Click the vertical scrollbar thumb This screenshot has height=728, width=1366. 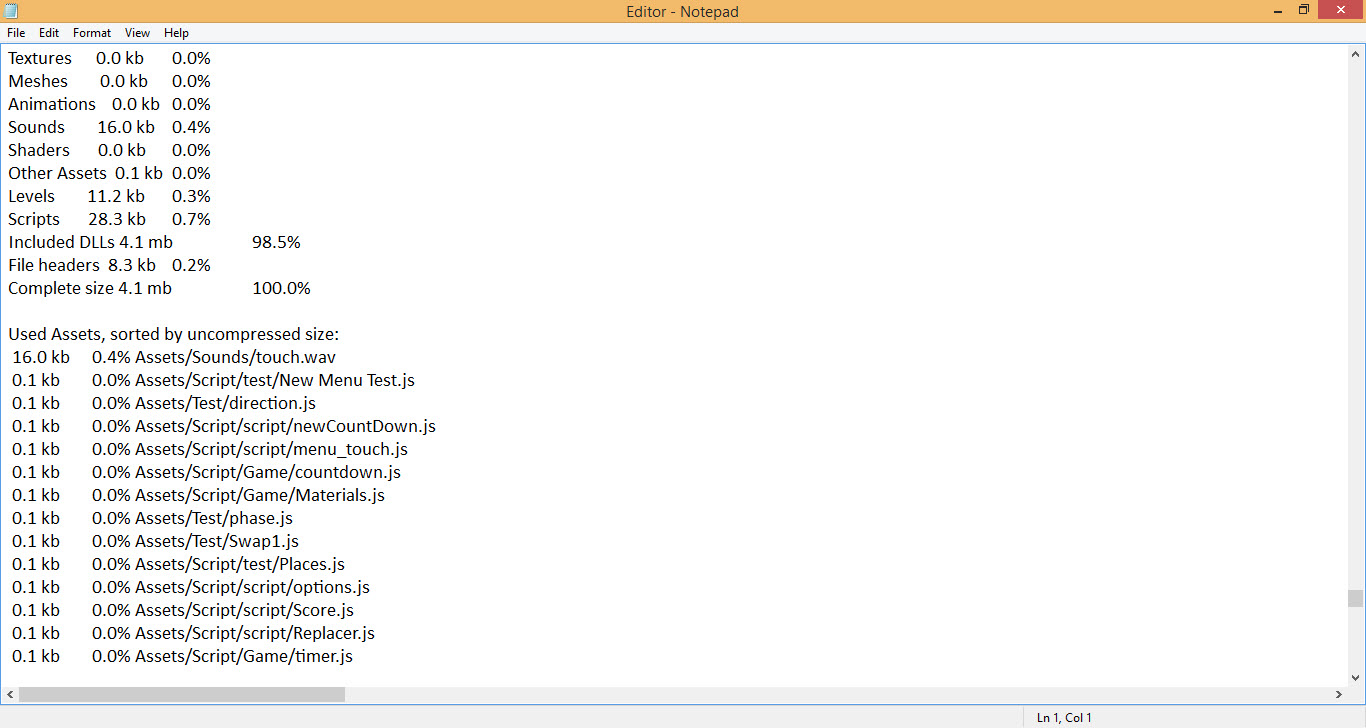(1355, 598)
